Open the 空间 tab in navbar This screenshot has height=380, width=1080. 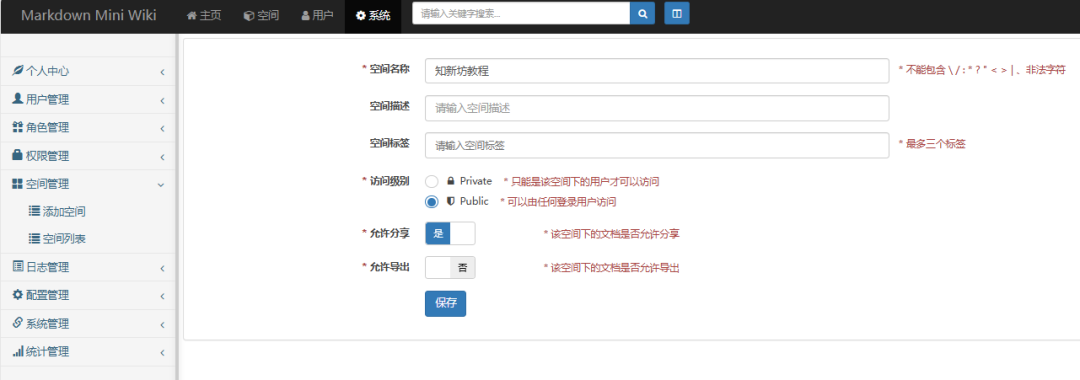tap(261, 15)
